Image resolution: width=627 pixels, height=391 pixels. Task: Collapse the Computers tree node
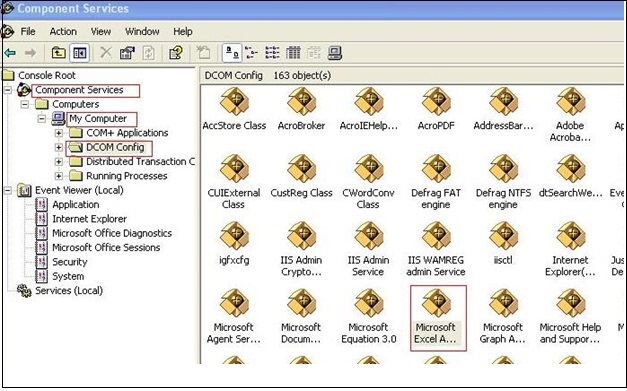(x=25, y=104)
